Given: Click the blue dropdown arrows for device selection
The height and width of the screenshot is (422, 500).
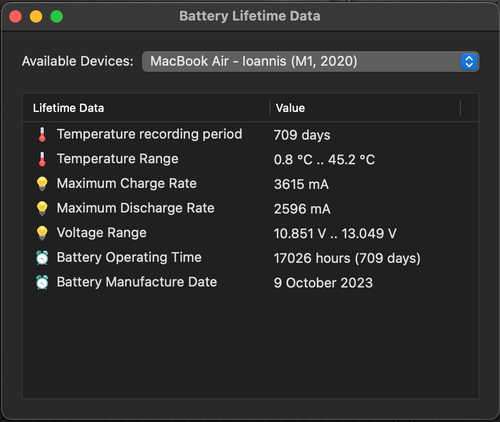Looking at the screenshot, I should (469, 62).
